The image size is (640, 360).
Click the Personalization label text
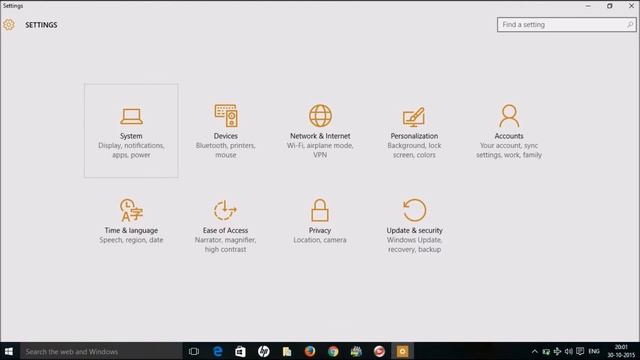click(414, 136)
